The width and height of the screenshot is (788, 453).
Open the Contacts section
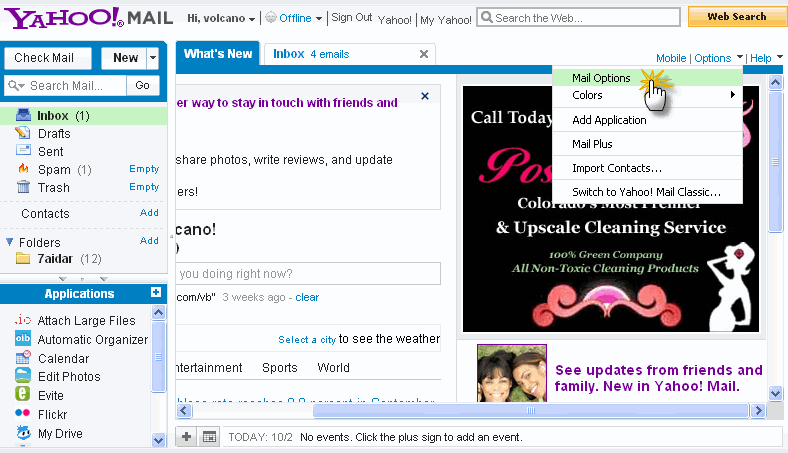45,213
